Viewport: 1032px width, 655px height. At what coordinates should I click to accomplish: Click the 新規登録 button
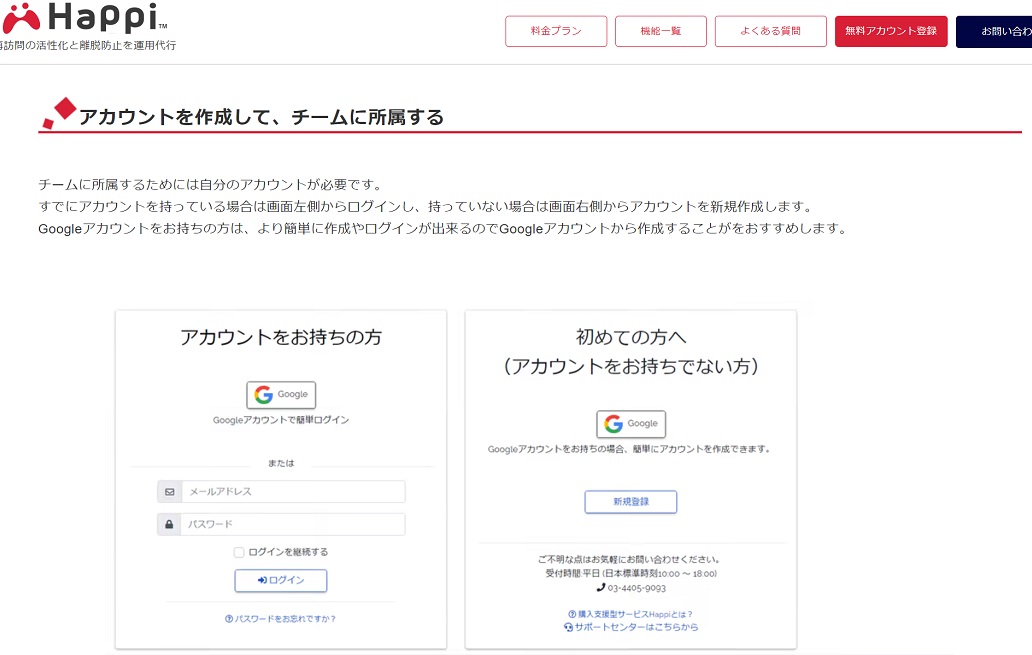click(631, 502)
